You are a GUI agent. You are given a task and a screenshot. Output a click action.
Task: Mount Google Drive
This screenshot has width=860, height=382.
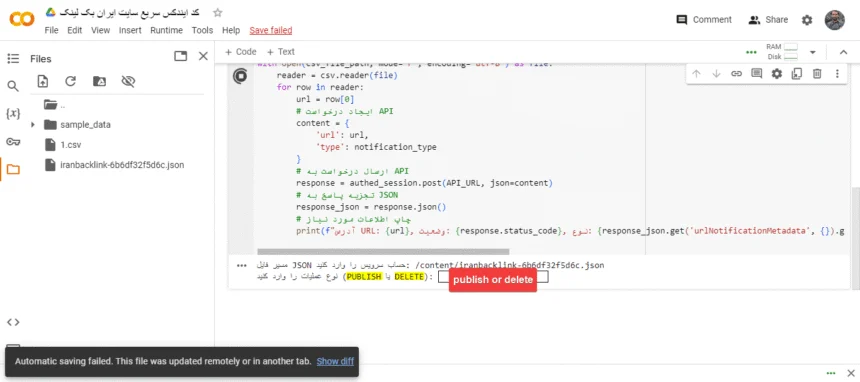point(99,81)
